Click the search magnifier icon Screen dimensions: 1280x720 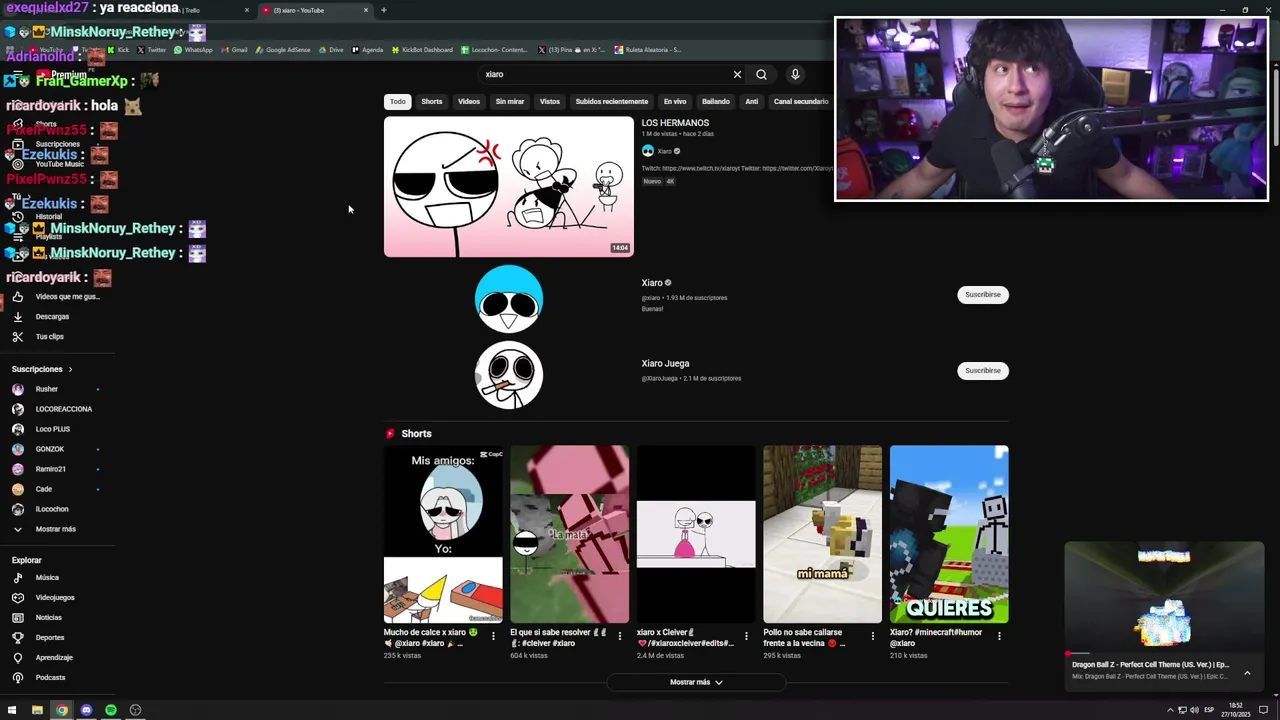pyautogui.click(x=761, y=74)
